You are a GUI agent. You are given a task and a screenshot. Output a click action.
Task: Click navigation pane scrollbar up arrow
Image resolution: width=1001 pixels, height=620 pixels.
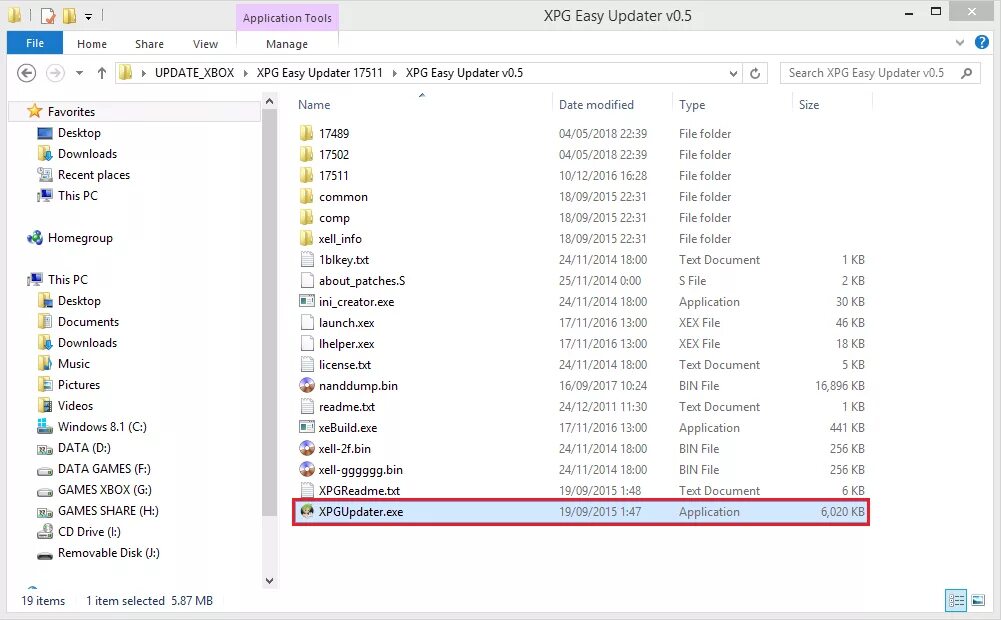pyautogui.click(x=269, y=101)
